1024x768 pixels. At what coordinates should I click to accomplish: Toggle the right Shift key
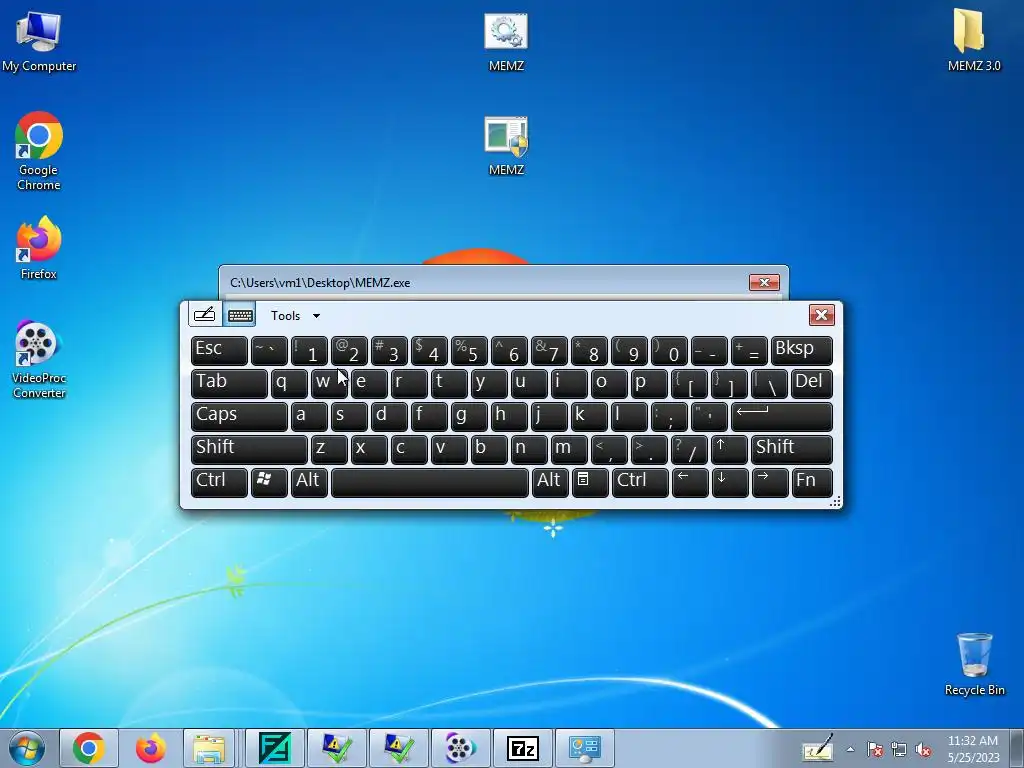pos(792,449)
